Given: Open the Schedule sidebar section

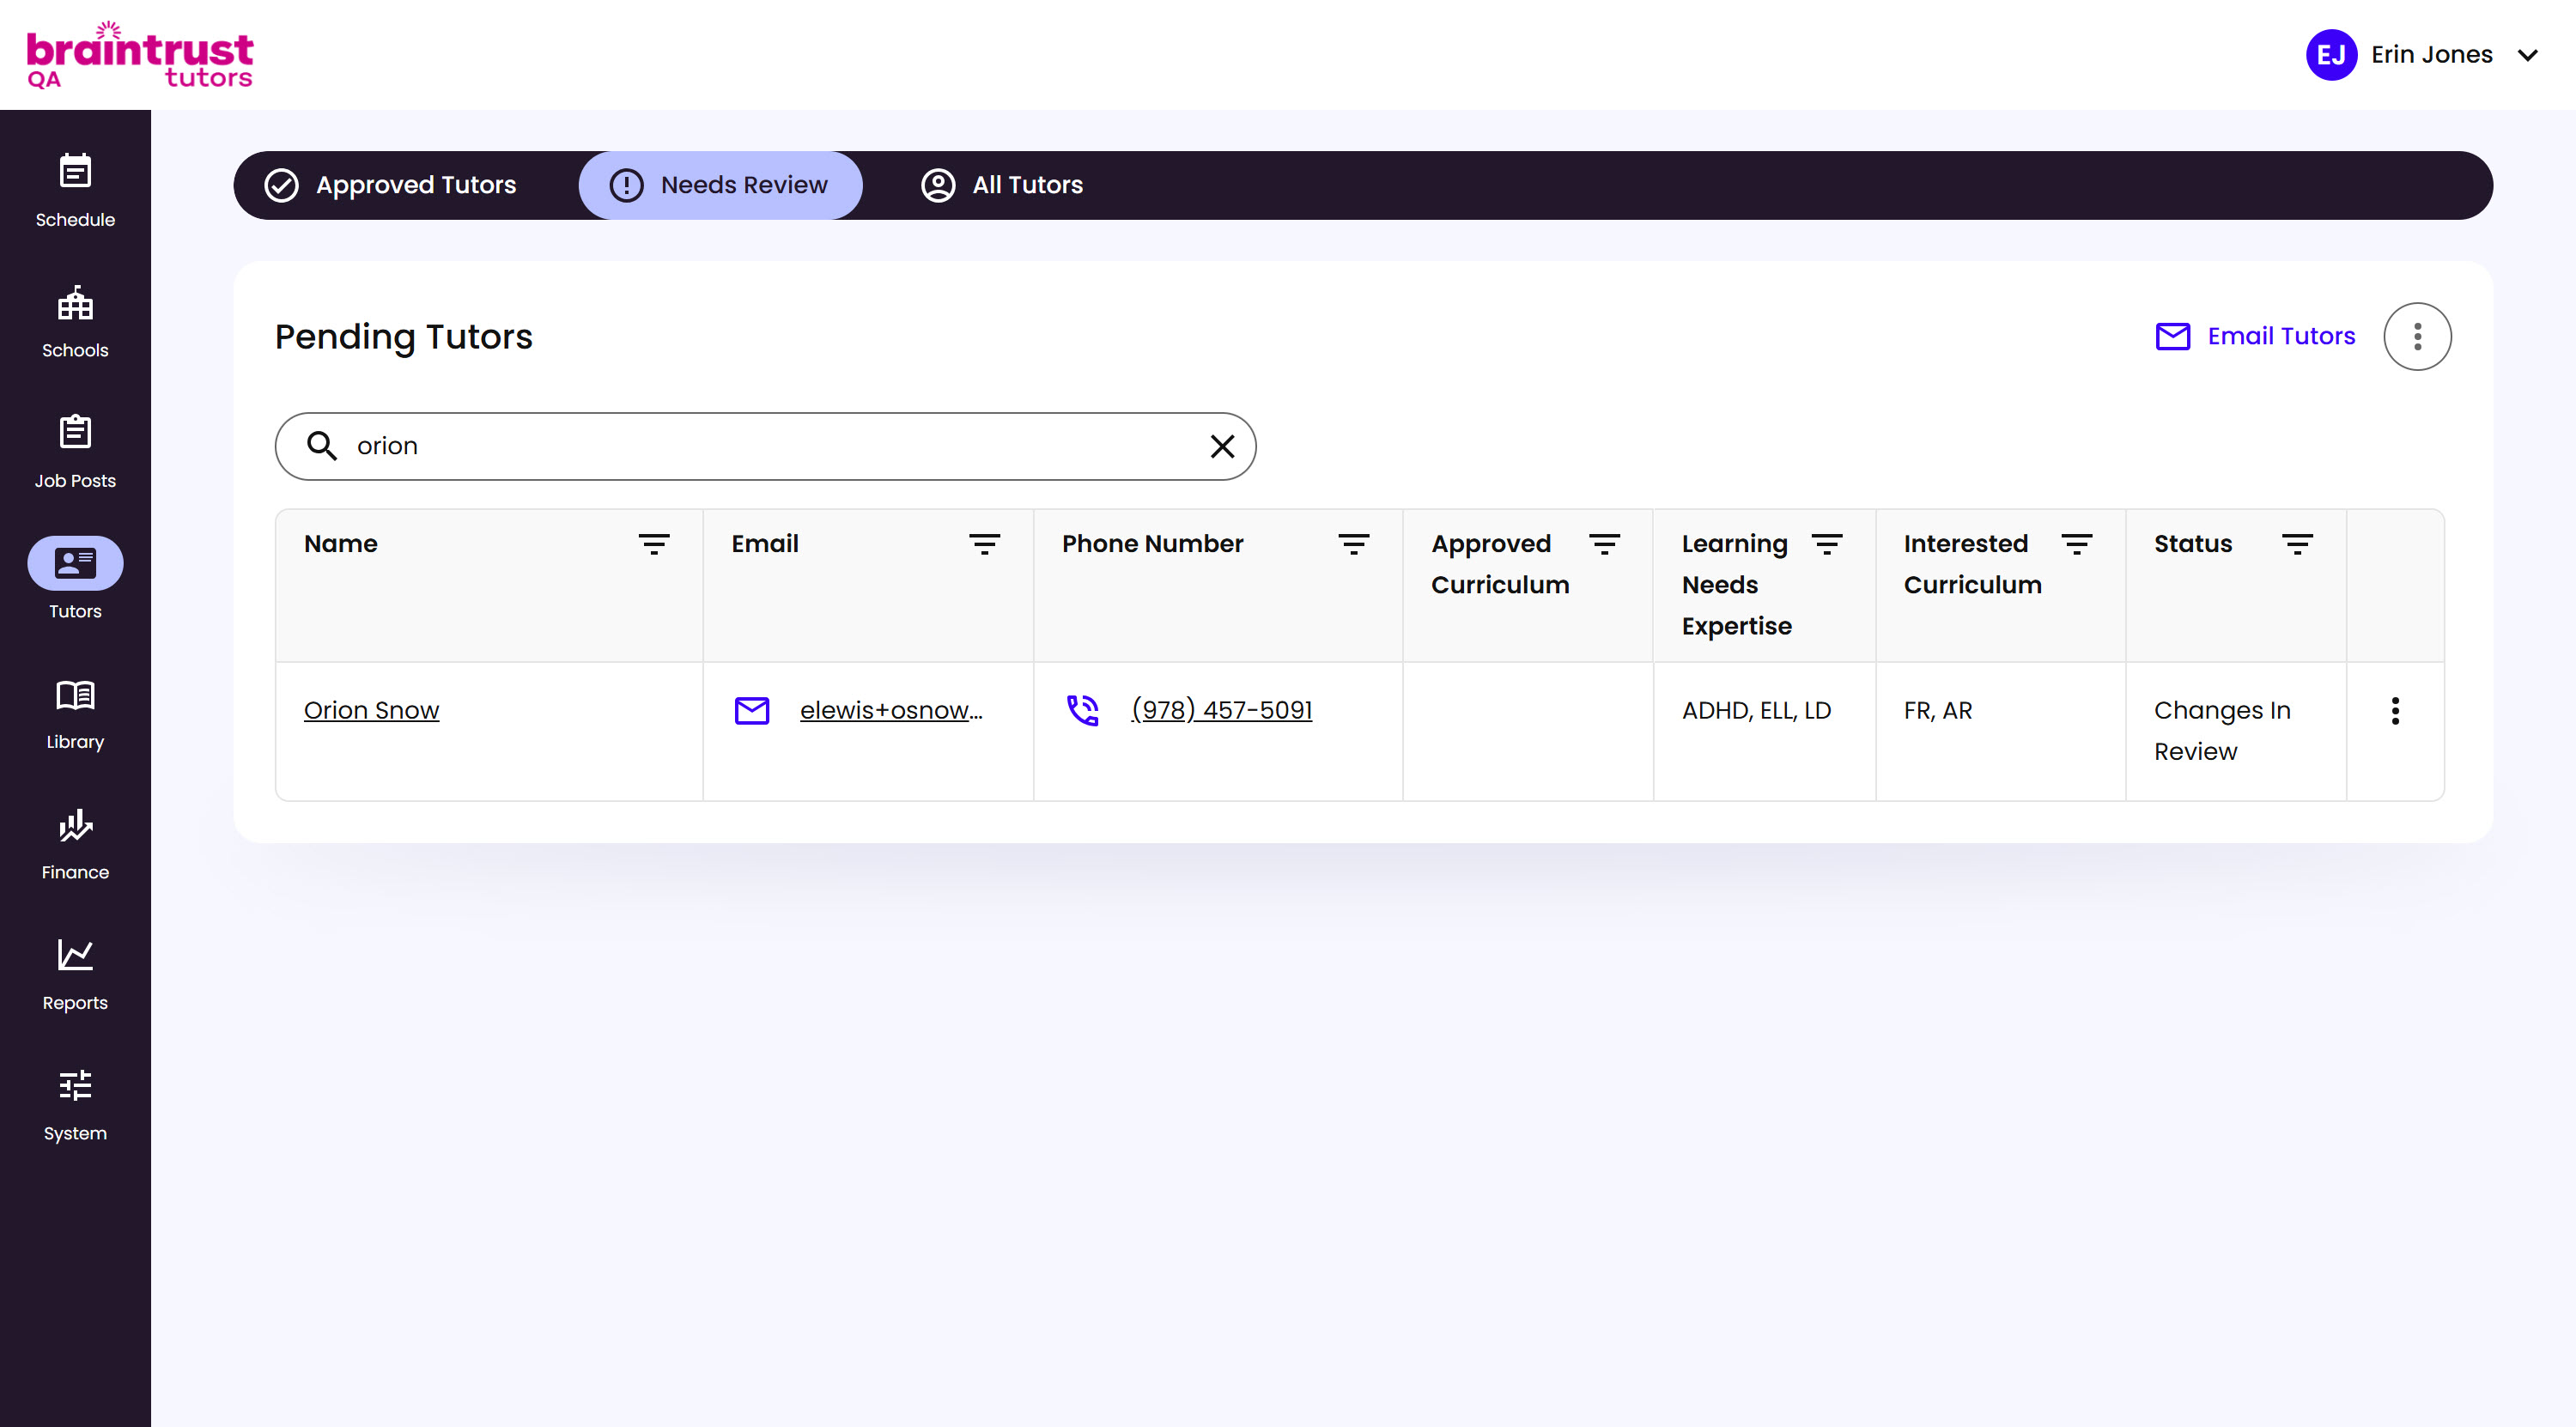Looking at the screenshot, I should (x=75, y=190).
